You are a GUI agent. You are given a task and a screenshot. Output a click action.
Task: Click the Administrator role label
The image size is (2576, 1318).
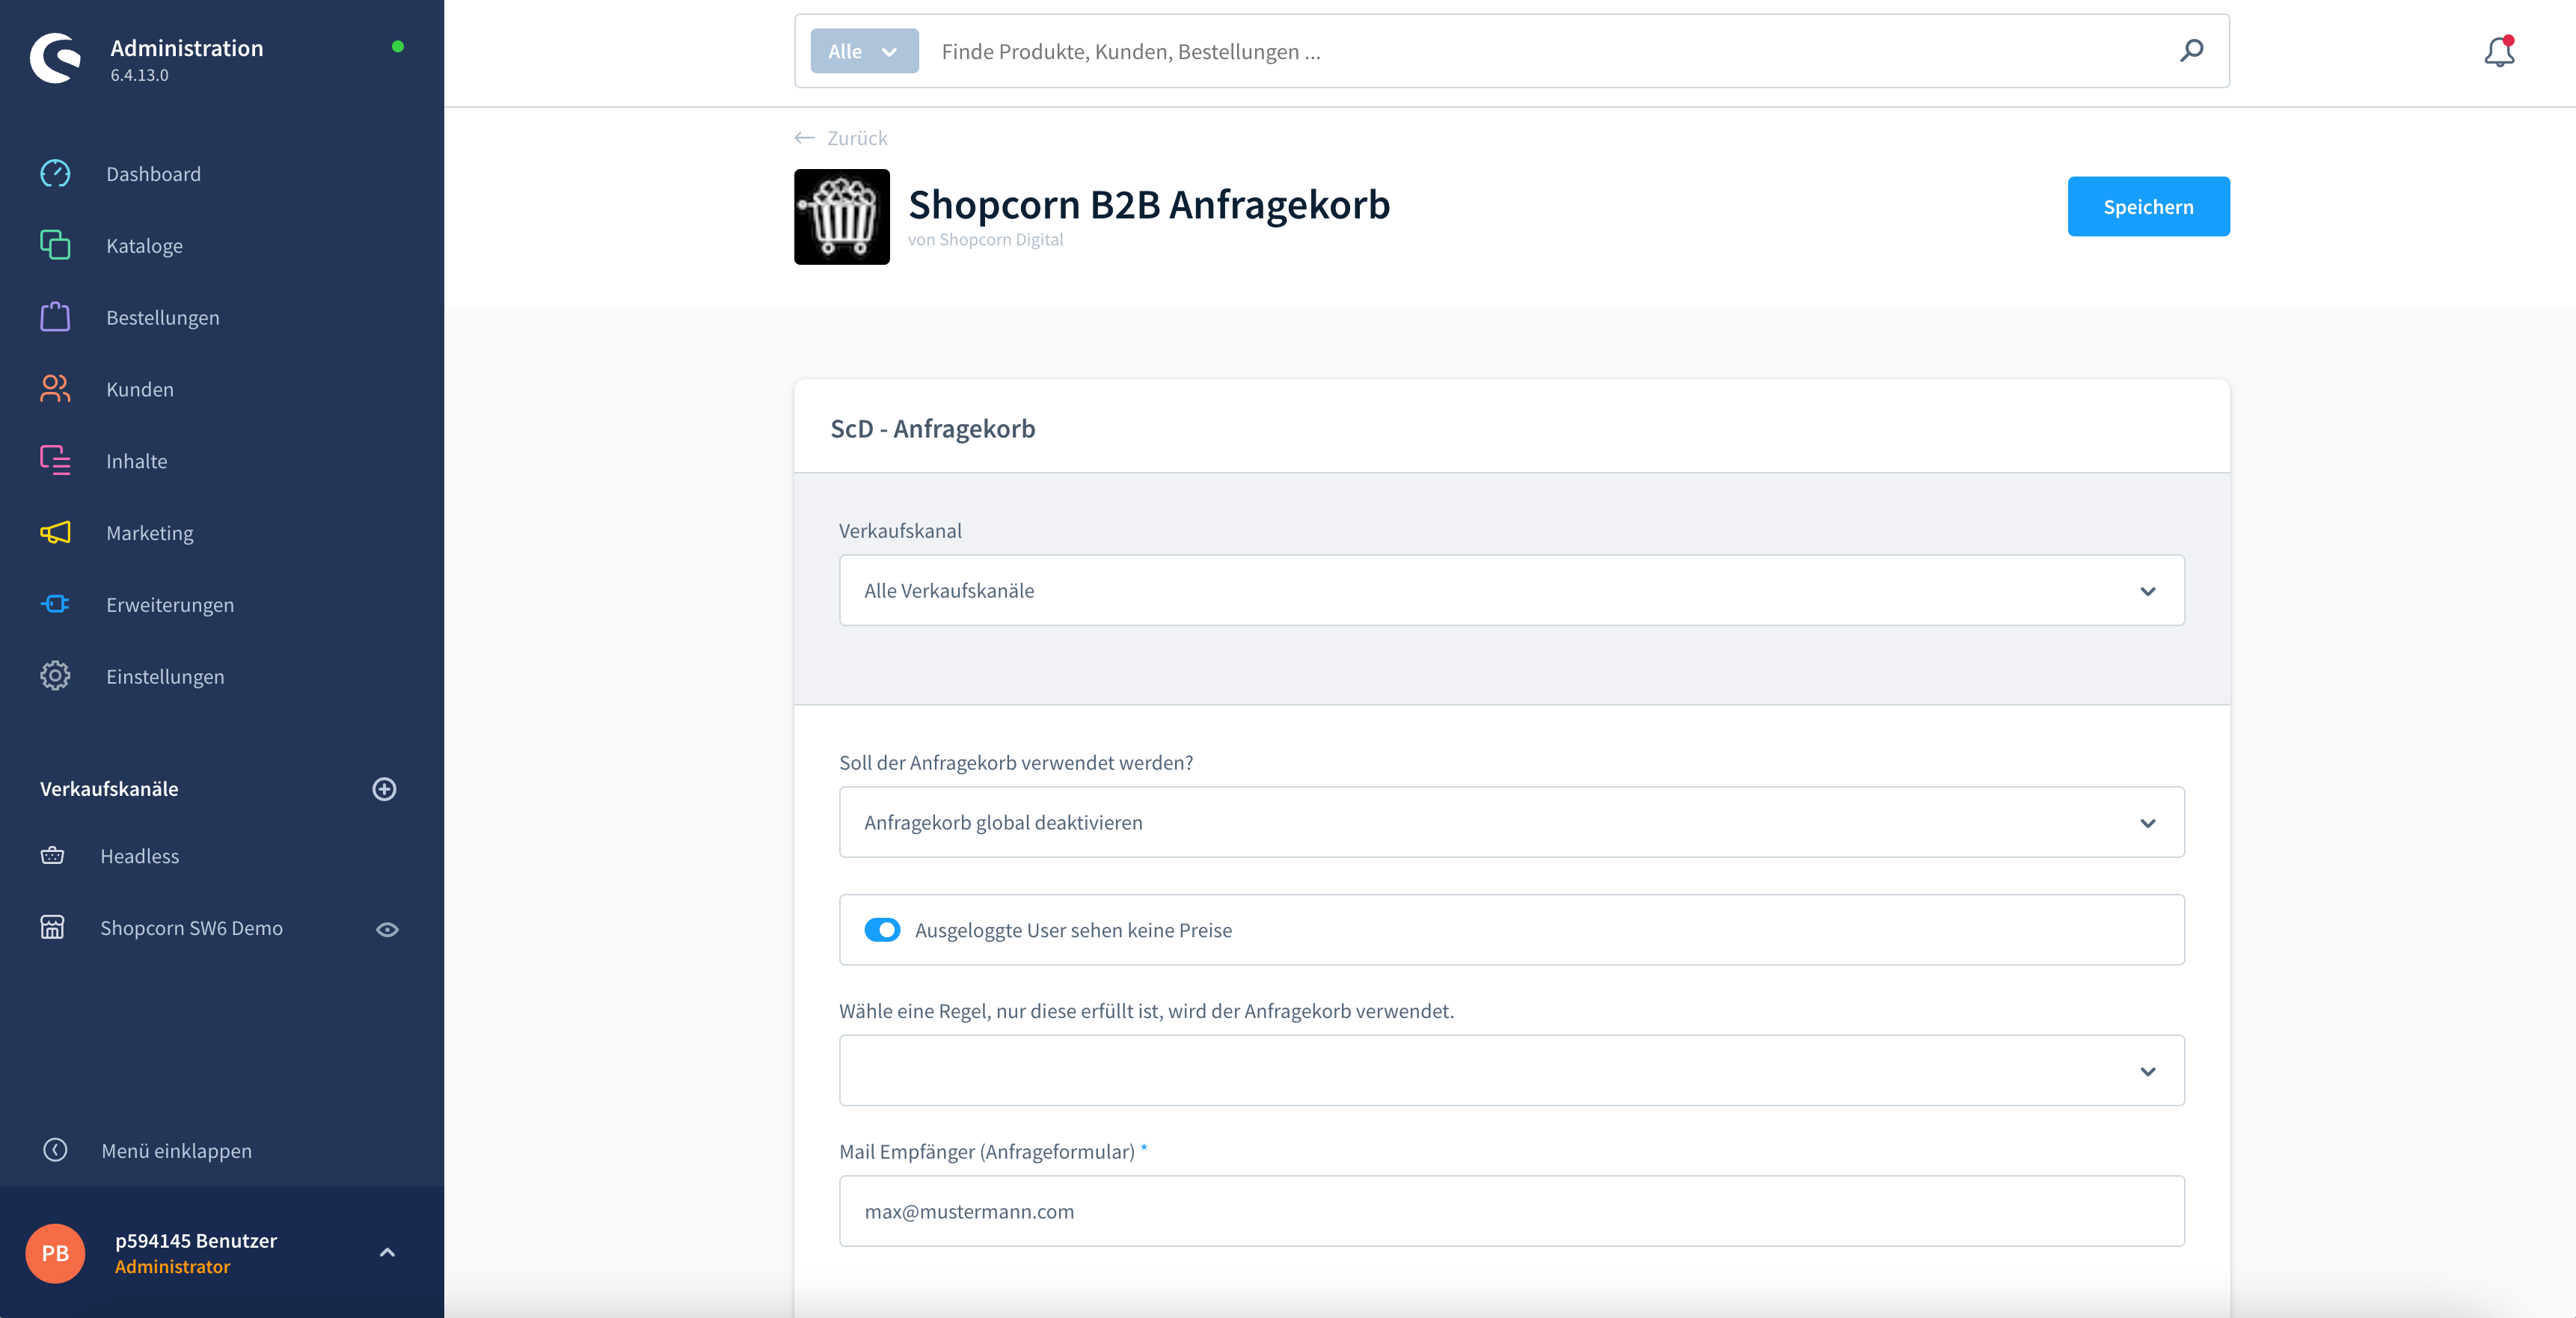click(x=172, y=1267)
